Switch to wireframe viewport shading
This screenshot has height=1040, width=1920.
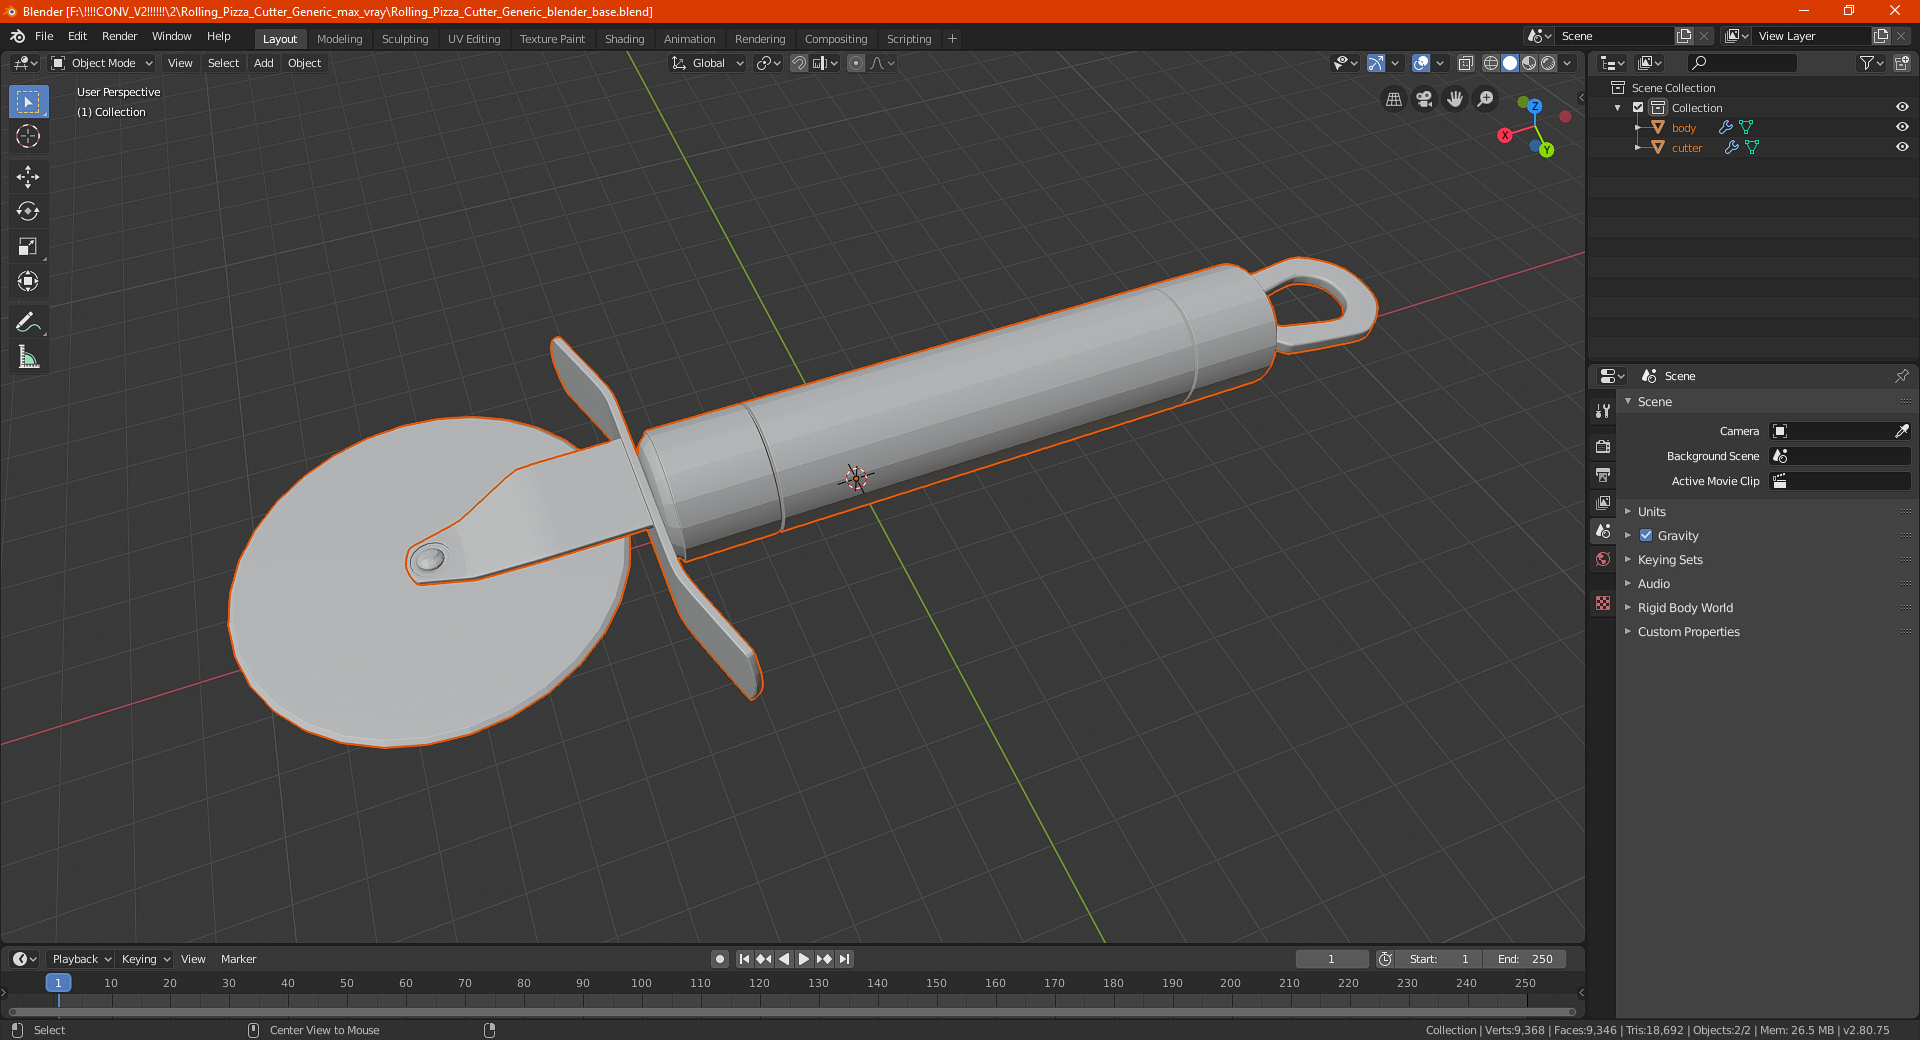click(x=1490, y=63)
